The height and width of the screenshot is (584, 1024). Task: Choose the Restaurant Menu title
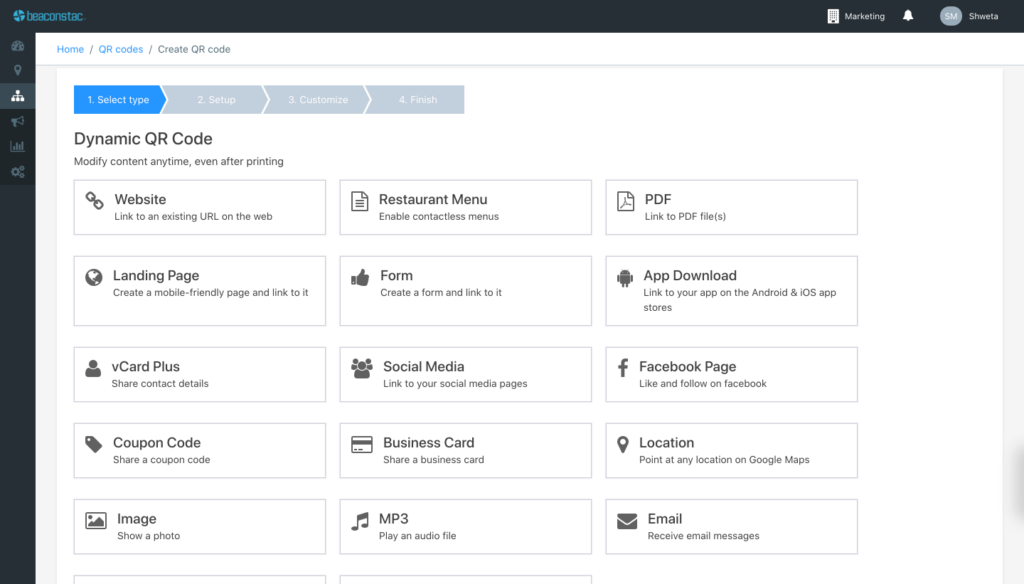tap(433, 199)
